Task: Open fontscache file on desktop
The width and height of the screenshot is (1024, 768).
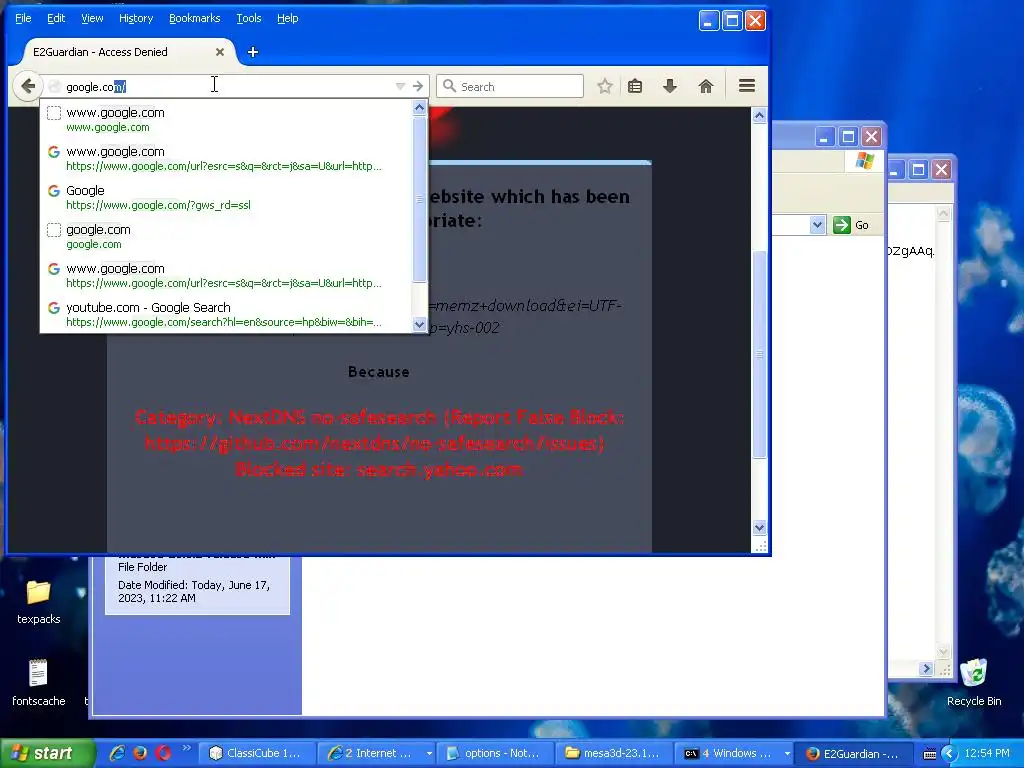Action: (x=39, y=682)
